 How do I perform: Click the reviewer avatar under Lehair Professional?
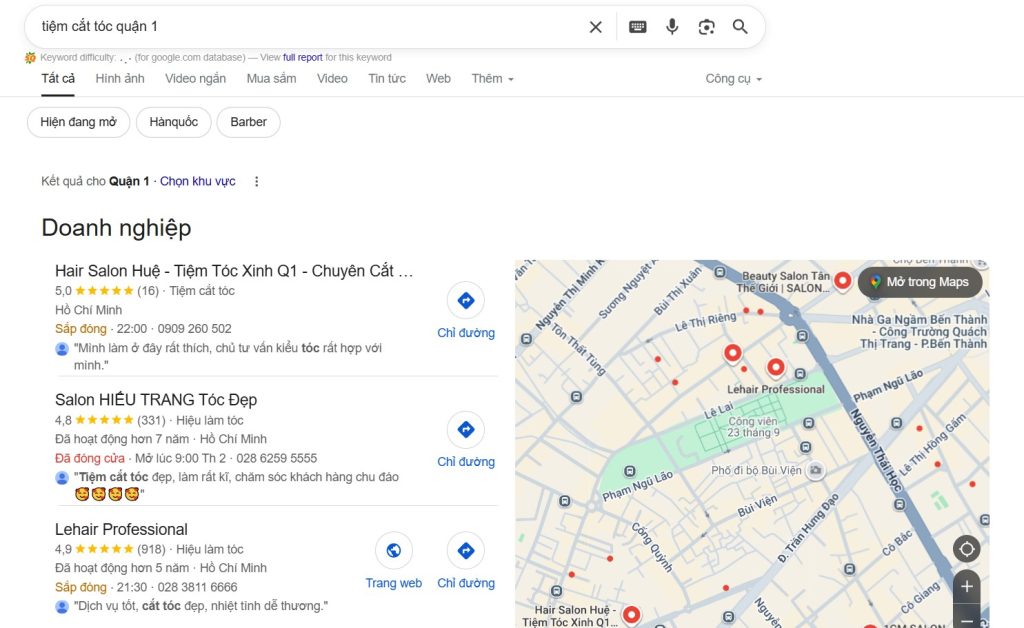62,607
